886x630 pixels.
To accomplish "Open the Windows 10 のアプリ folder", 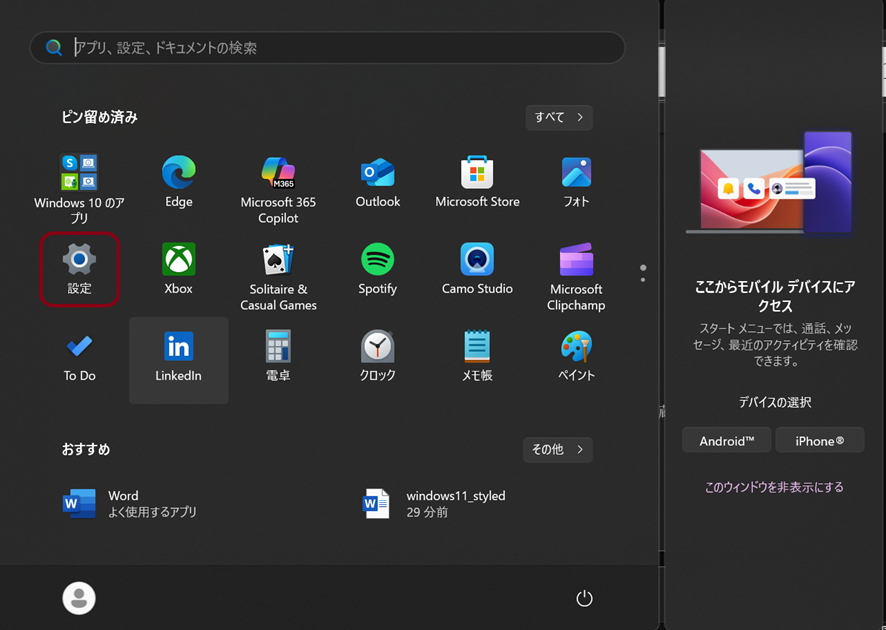I will pyautogui.click(x=80, y=182).
